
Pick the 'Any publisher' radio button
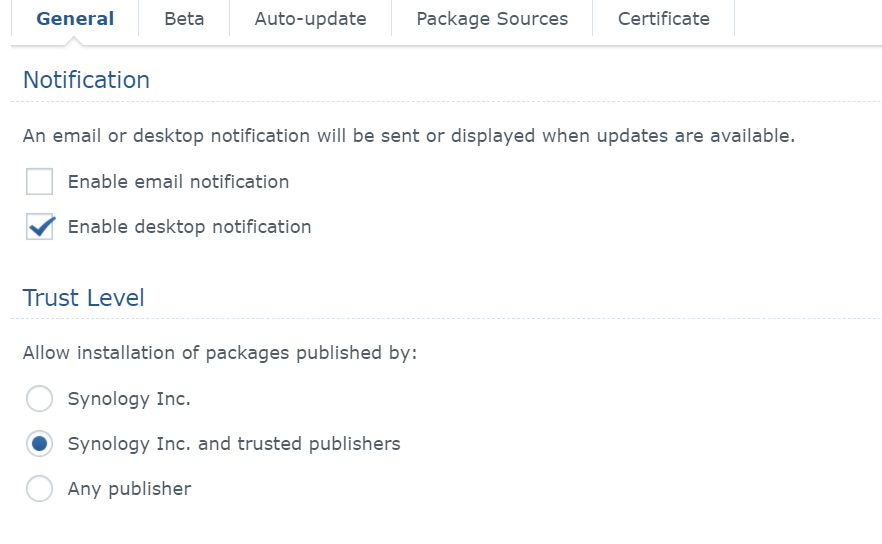(39, 489)
